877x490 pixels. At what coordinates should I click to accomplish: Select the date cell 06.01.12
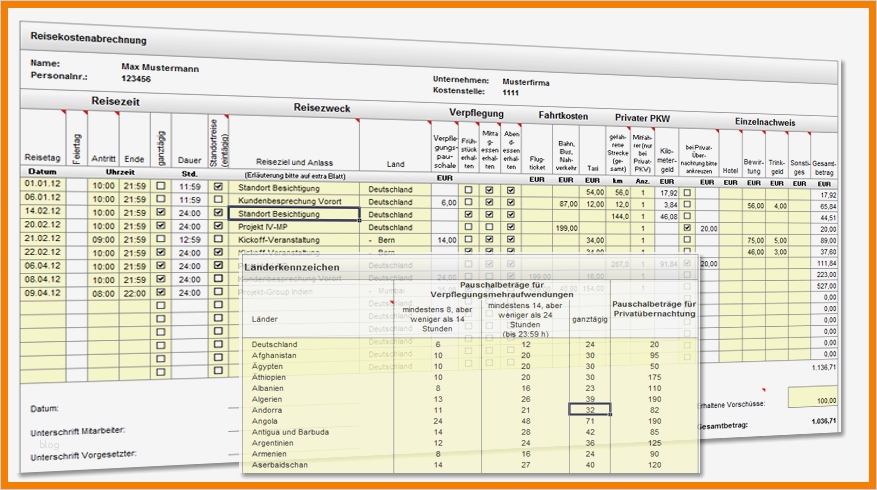(43, 197)
